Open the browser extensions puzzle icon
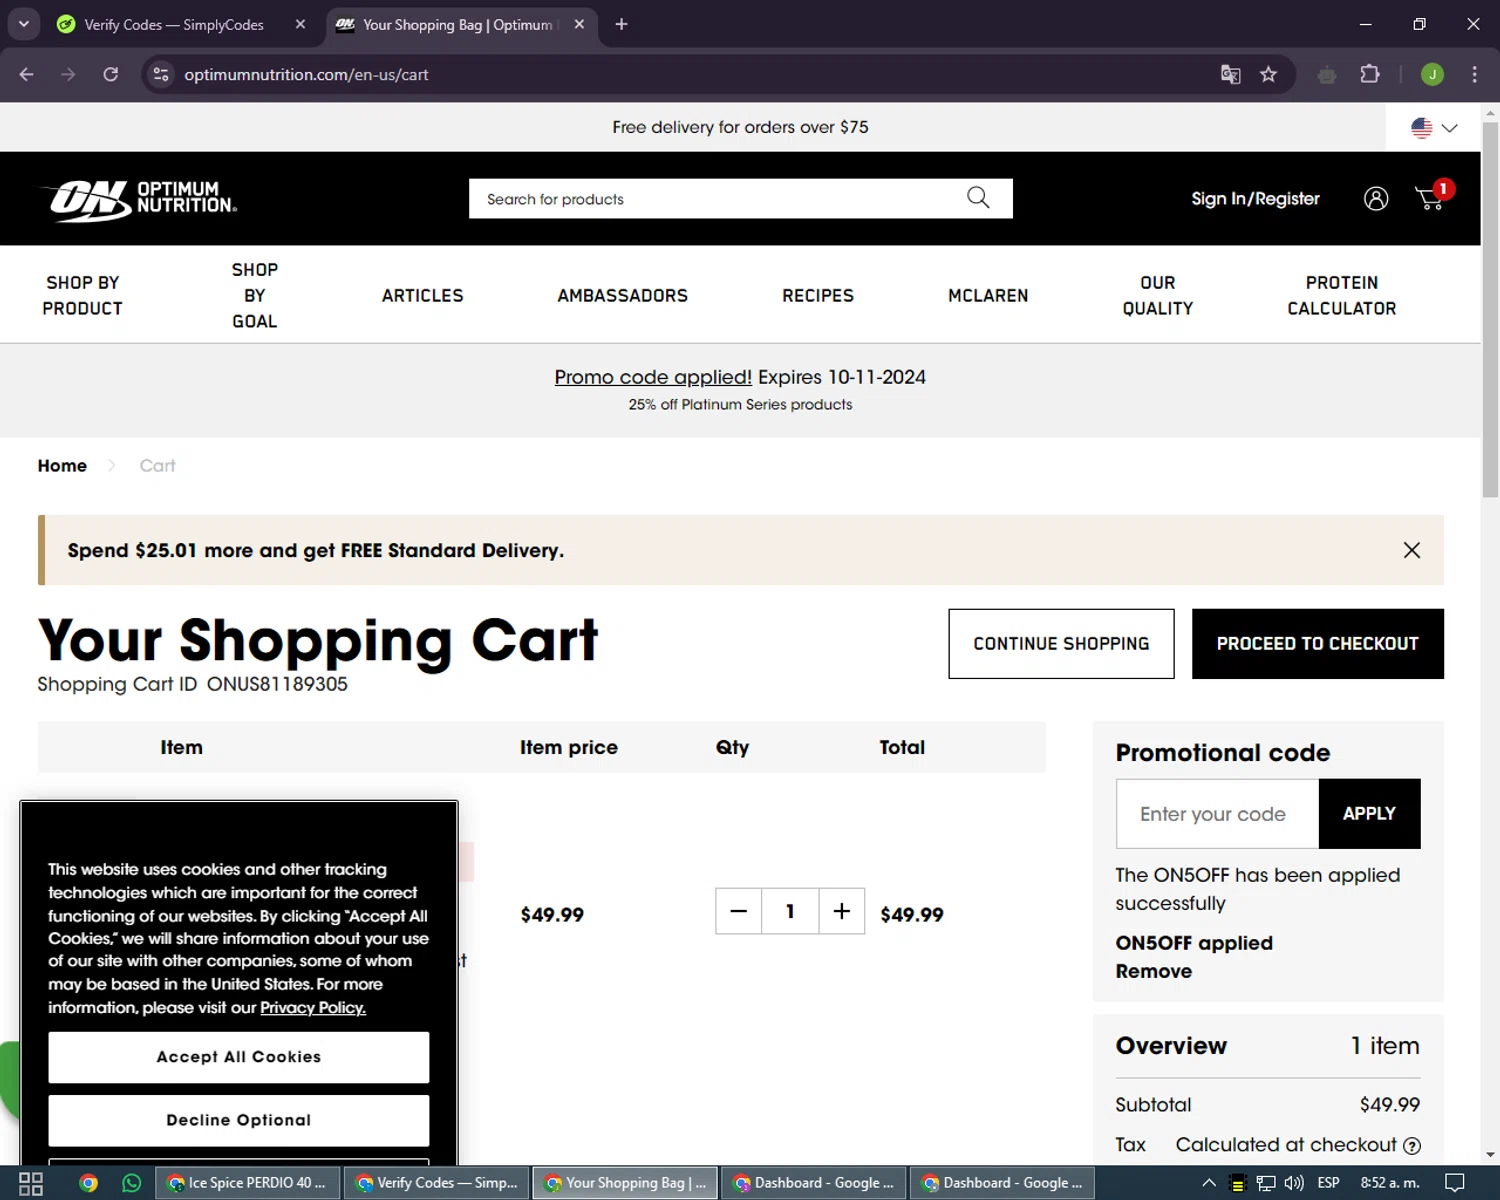This screenshot has height=1200, width=1500. pos(1370,75)
